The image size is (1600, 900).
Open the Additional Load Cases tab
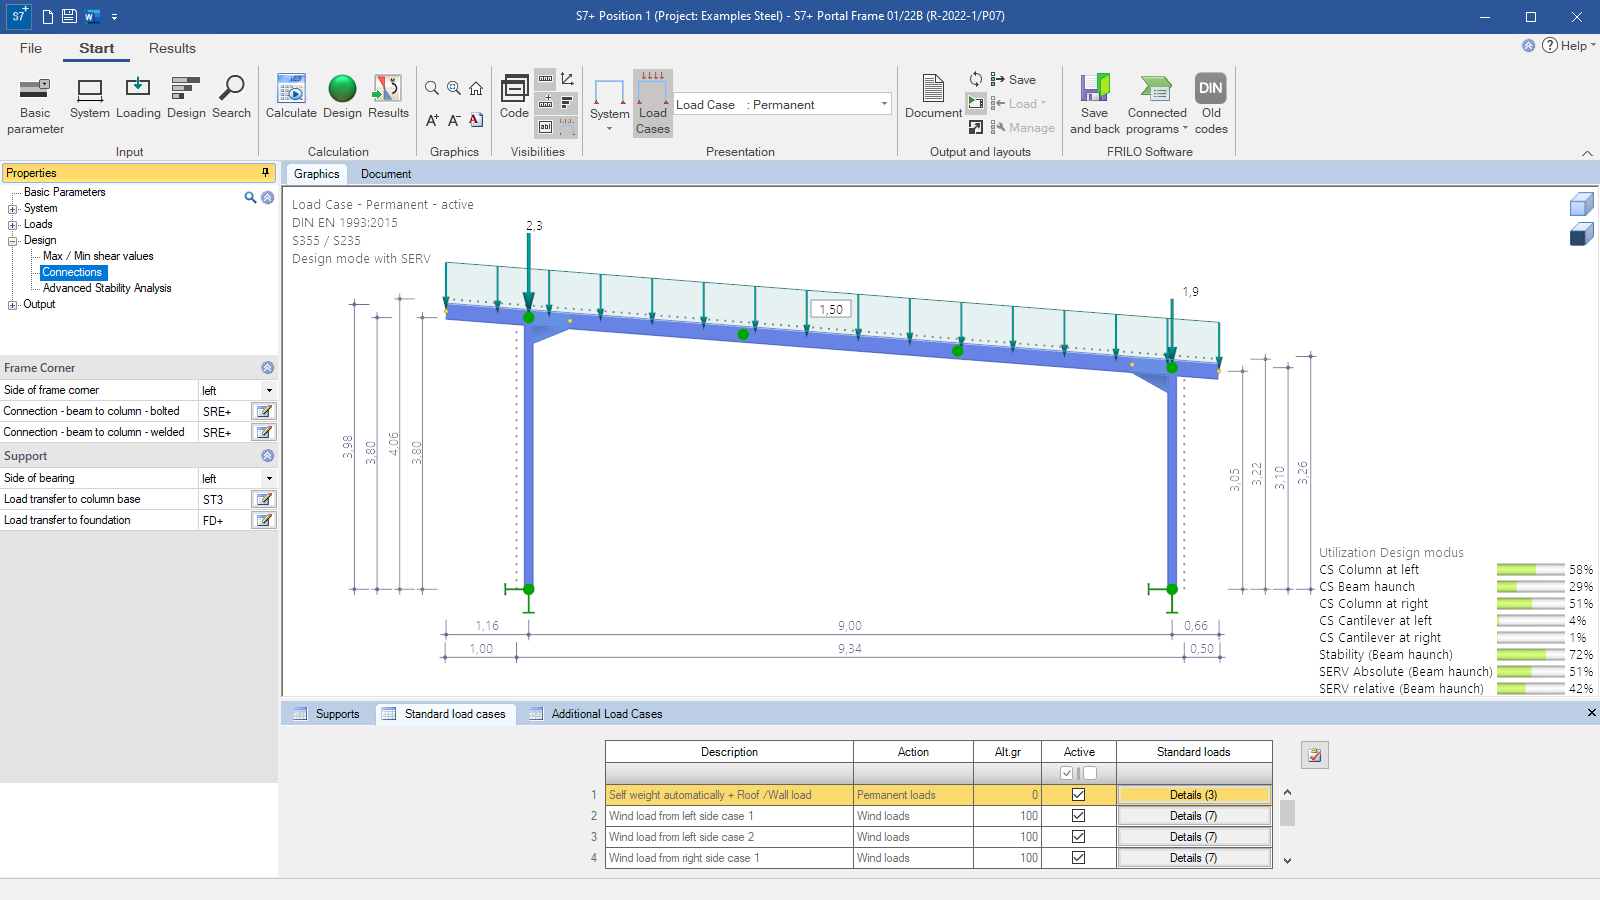595,714
